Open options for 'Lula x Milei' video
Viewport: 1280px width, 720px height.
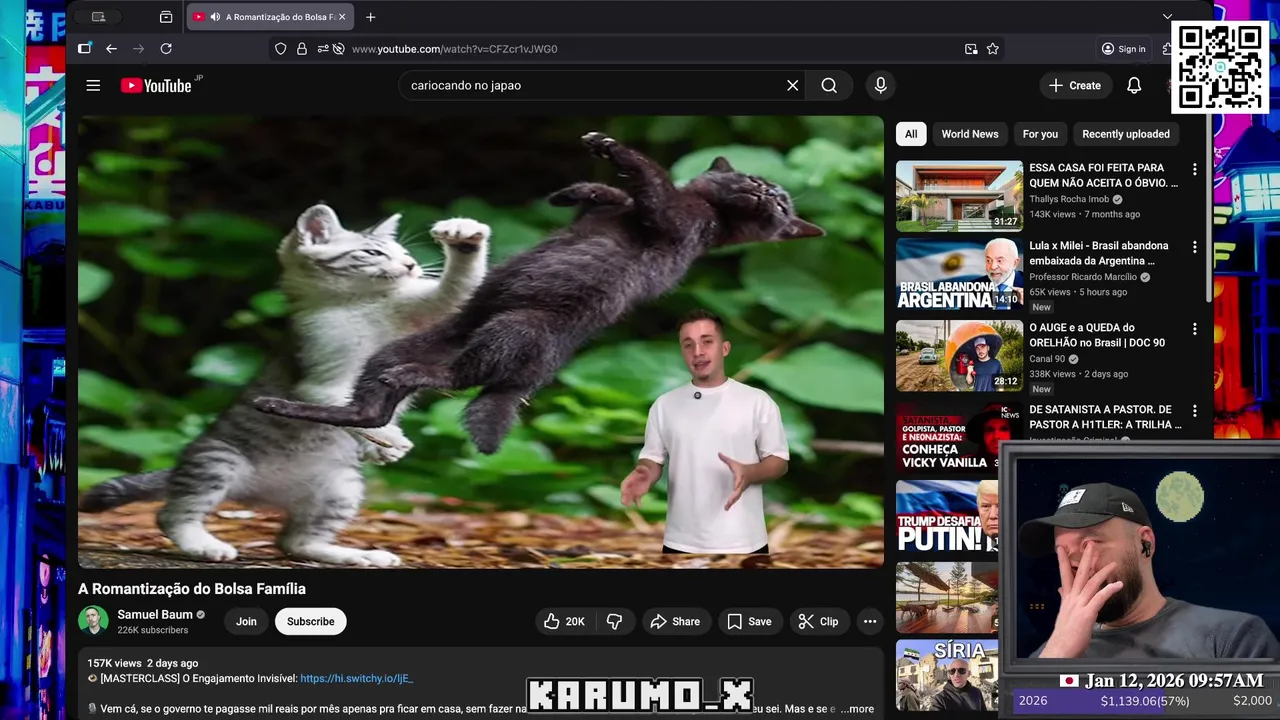(x=1194, y=247)
